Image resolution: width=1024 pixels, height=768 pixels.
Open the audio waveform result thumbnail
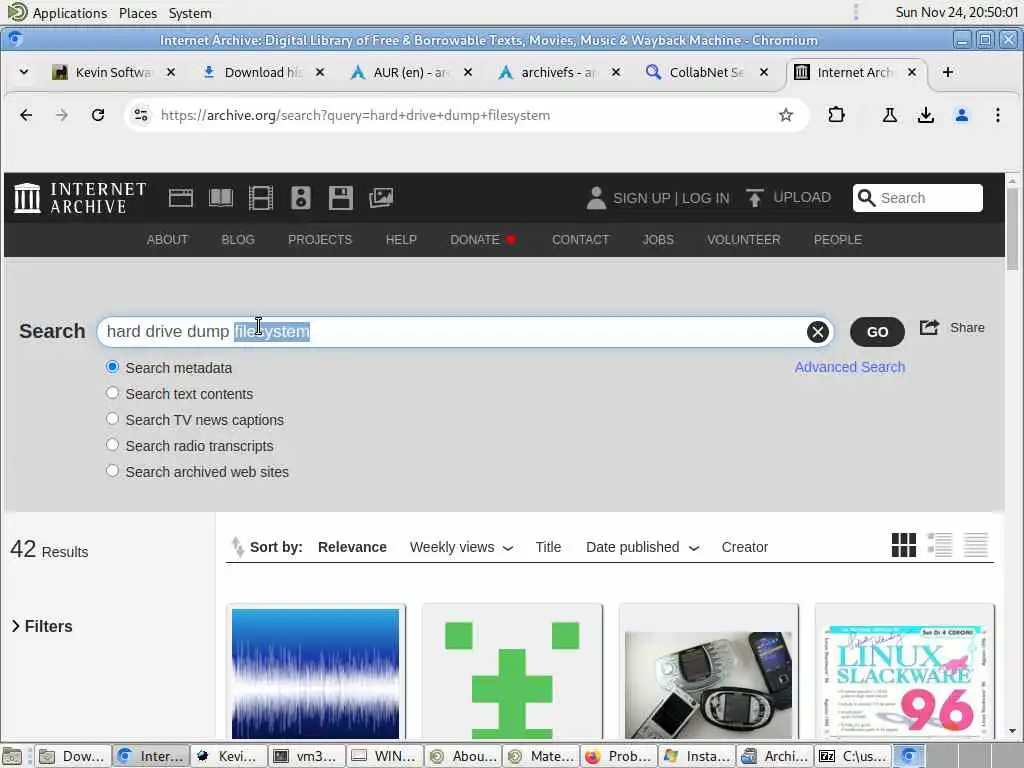click(315, 673)
